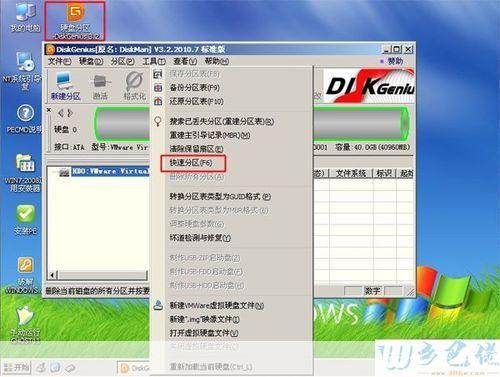Click greyed 制作USB-HDD启动盘 entry
The width and height of the screenshot is (500, 377).
pos(207,285)
